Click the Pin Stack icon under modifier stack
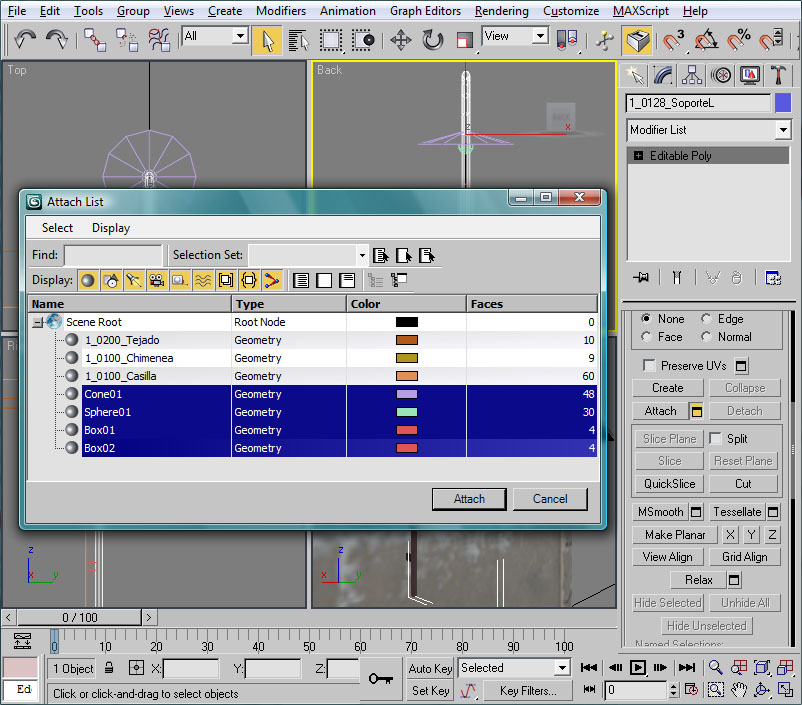This screenshot has height=705, width=802. [x=641, y=277]
